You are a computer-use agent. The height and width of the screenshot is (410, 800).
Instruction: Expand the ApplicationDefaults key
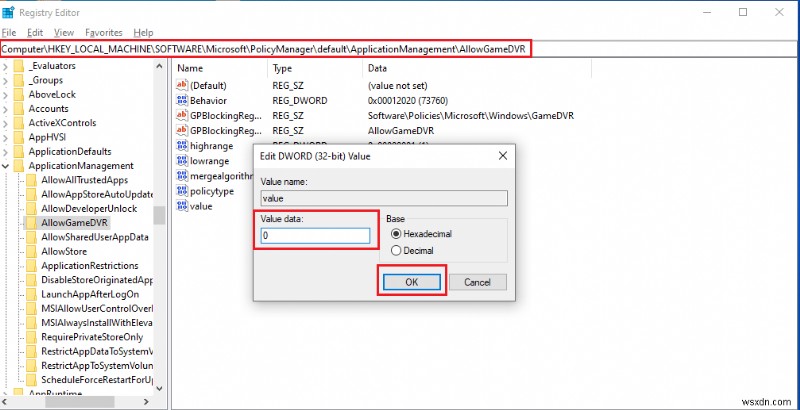pyautogui.click(x=5, y=151)
